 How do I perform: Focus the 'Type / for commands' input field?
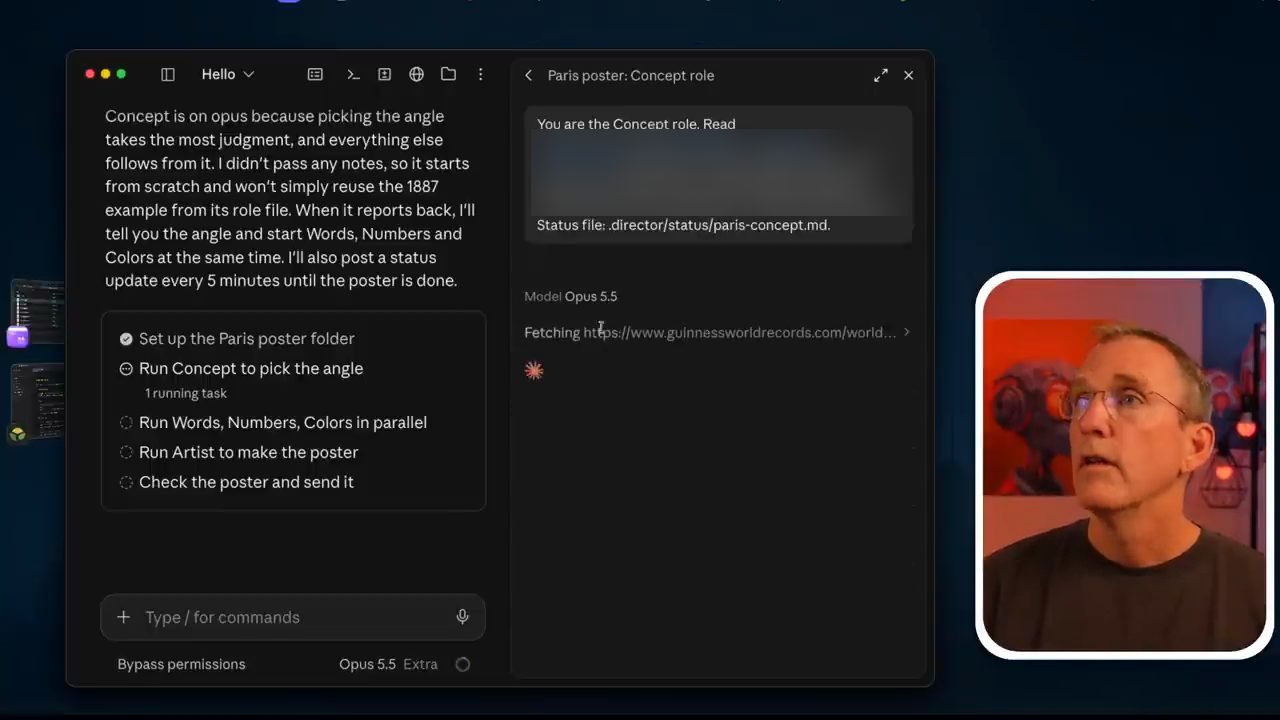click(293, 617)
